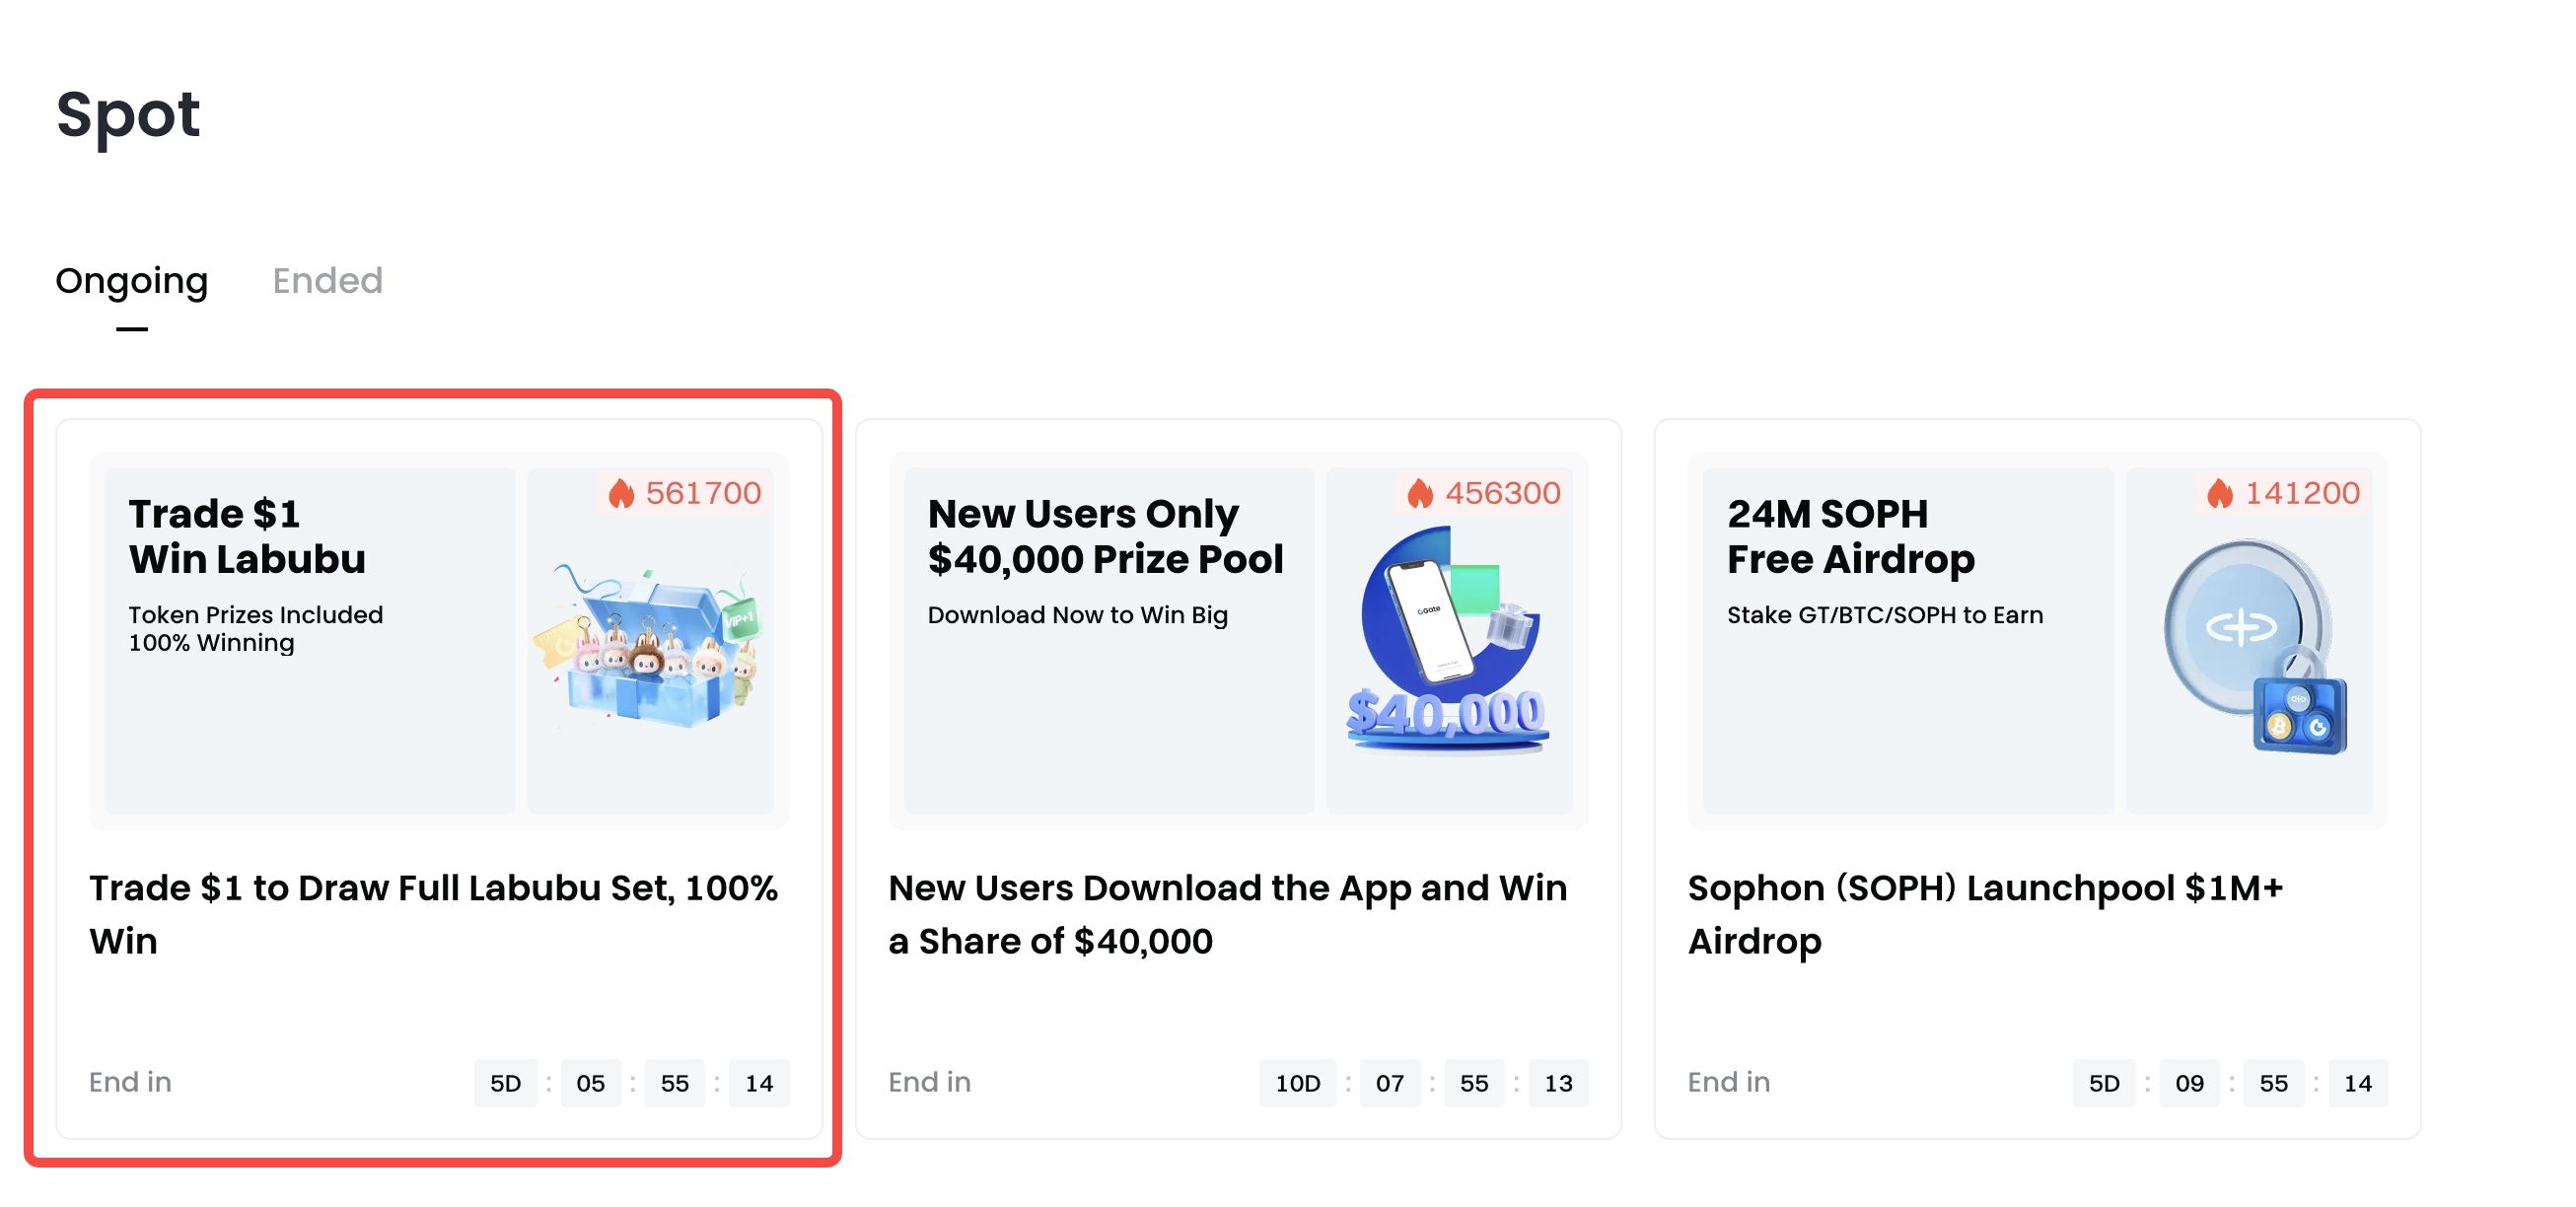Click the flame icon beside 561700
Screen dimensions: 2576x1207
pos(621,493)
